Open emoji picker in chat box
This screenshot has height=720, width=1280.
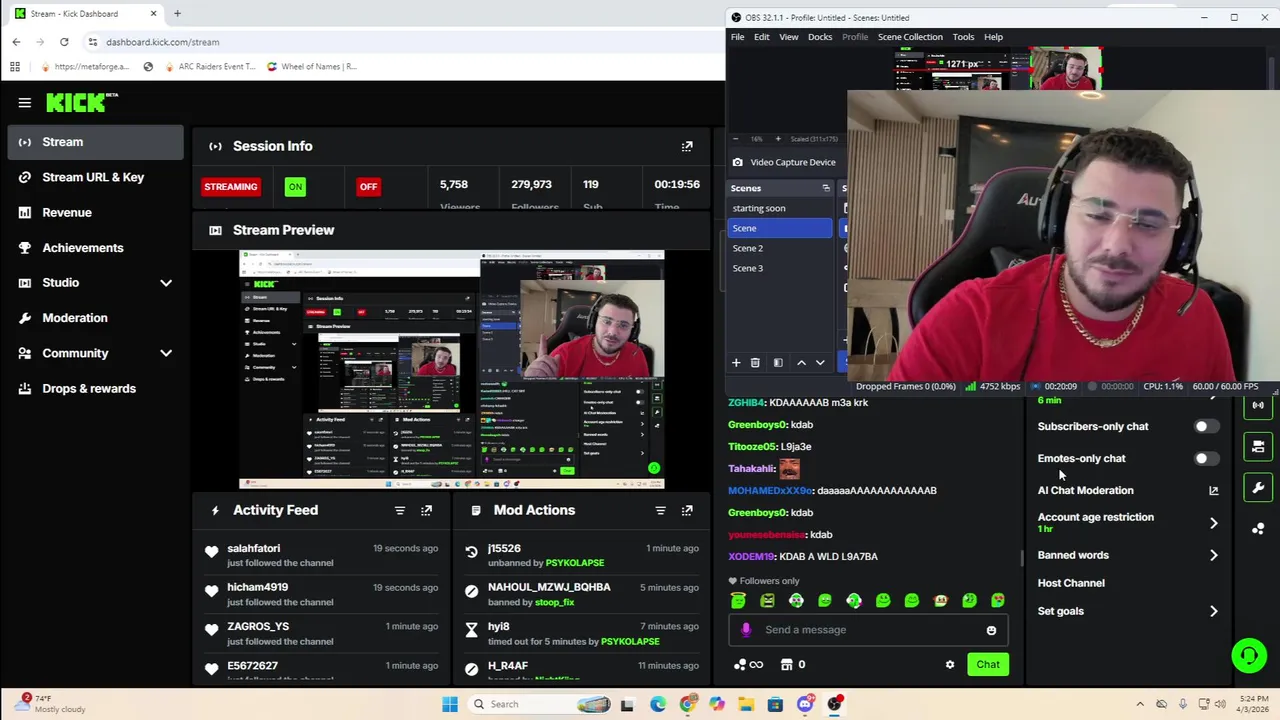pyautogui.click(x=991, y=630)
